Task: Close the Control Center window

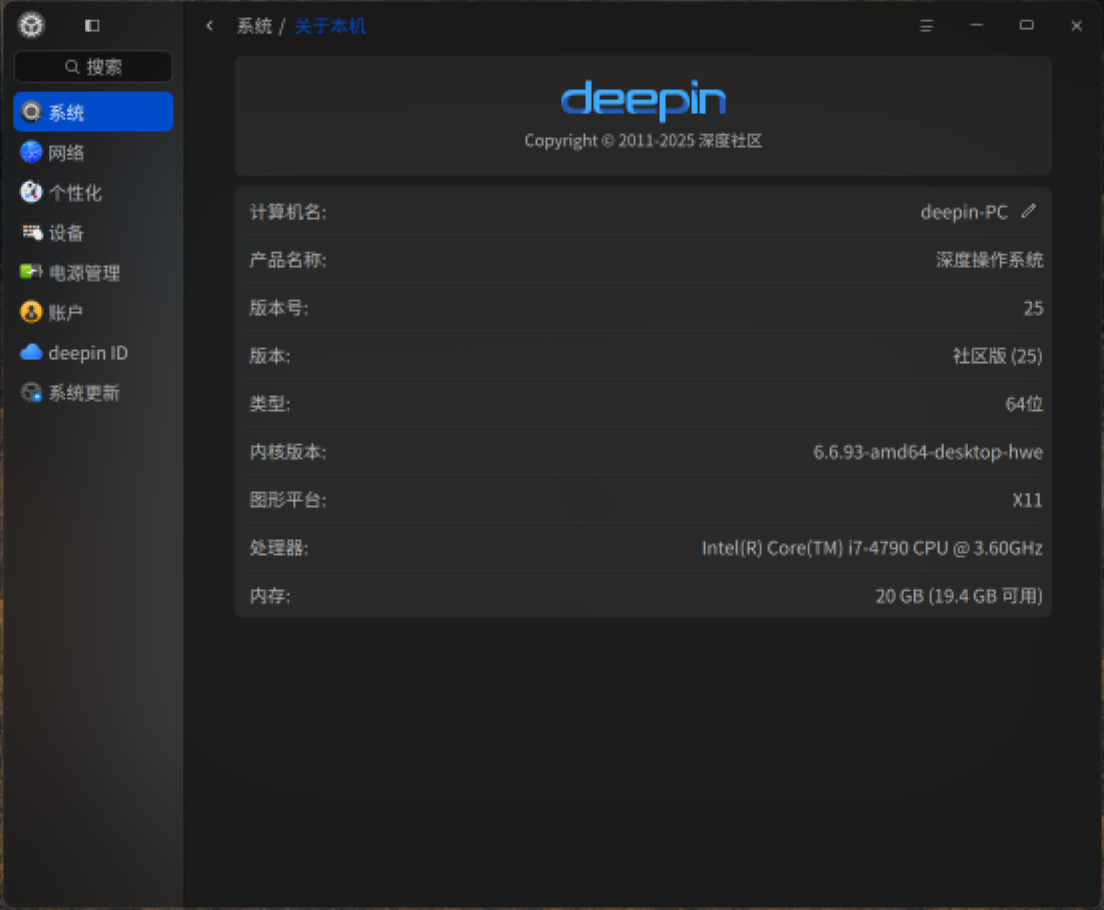Action: point(1077,26)
